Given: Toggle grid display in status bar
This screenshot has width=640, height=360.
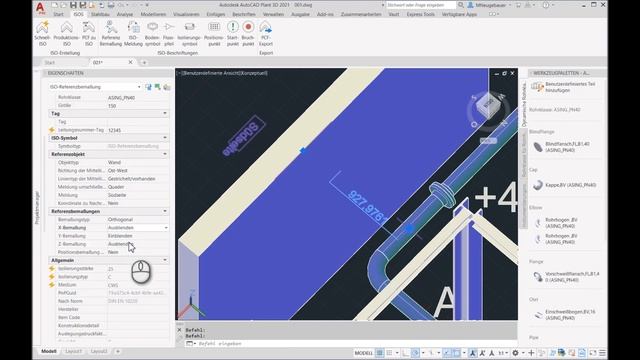Looking at the screenshot, I should pos(380,353).
